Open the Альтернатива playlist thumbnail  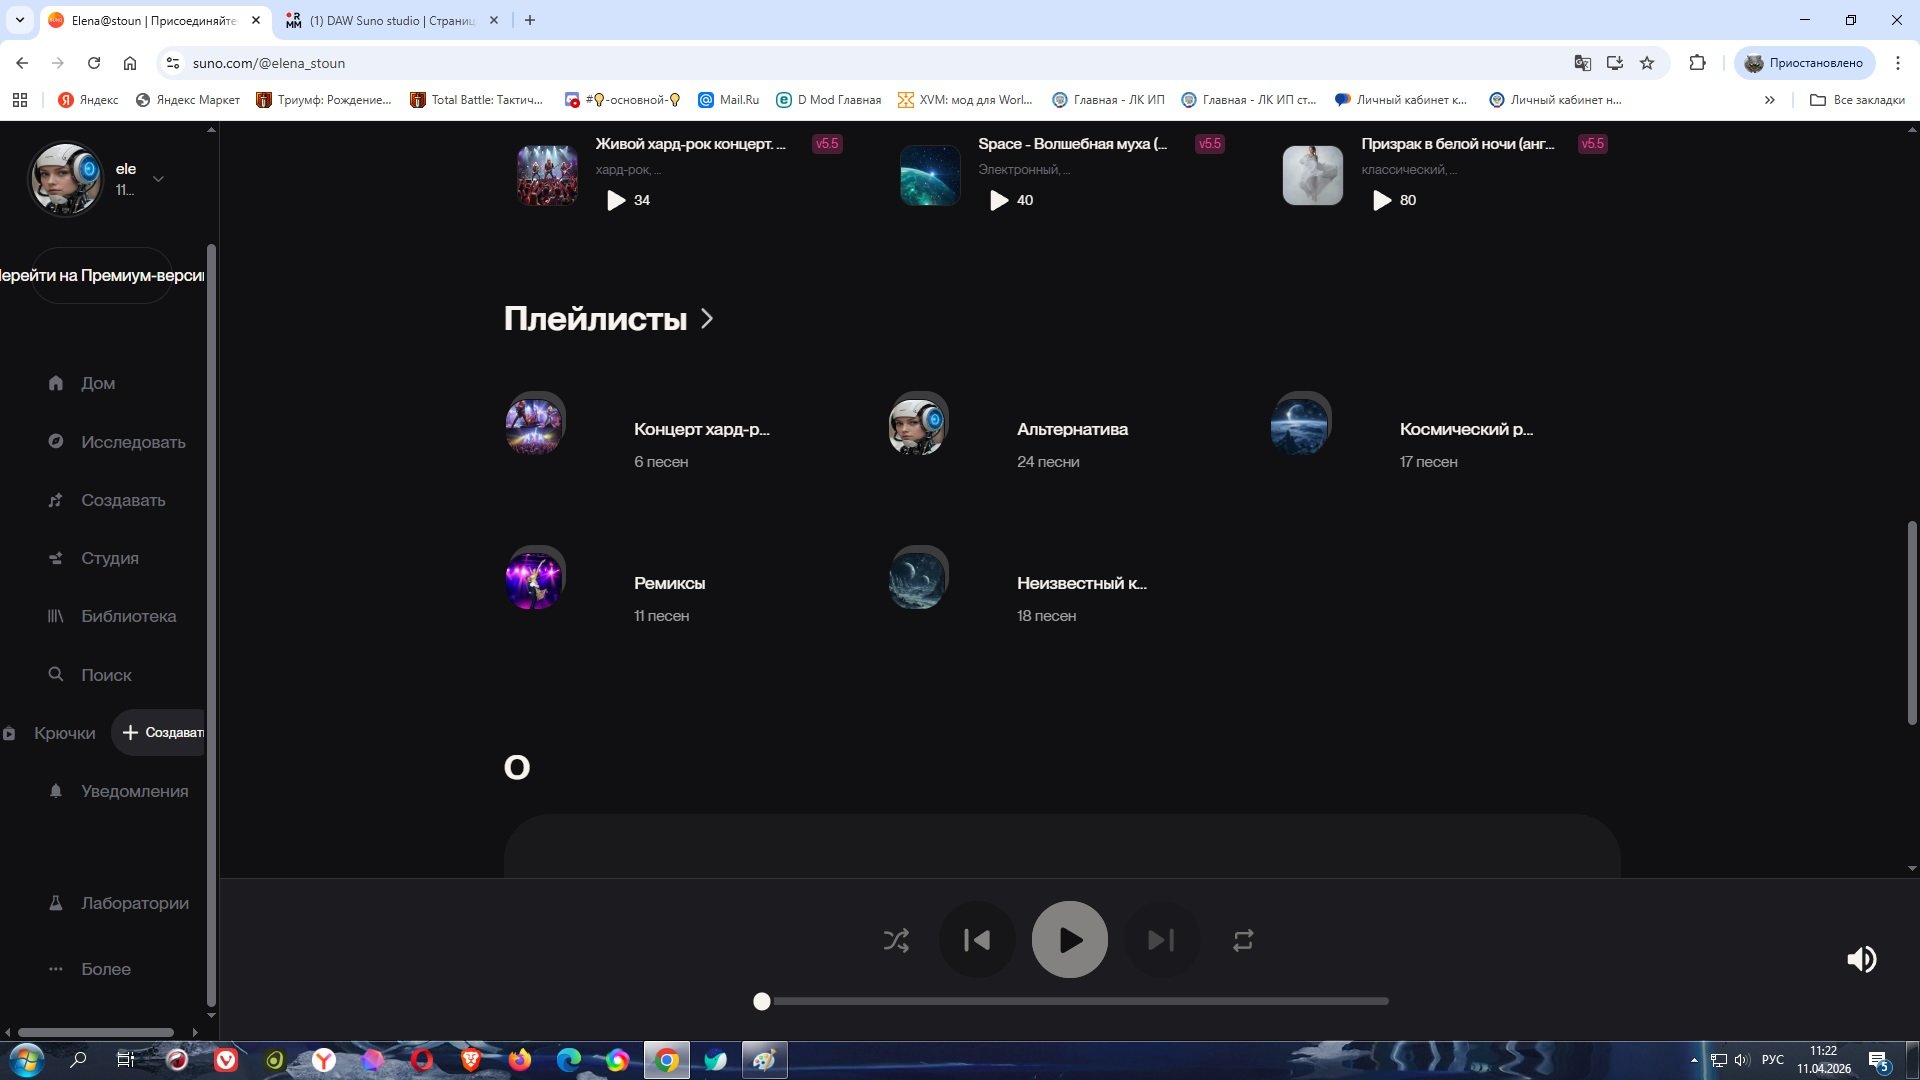click(918, 427)
